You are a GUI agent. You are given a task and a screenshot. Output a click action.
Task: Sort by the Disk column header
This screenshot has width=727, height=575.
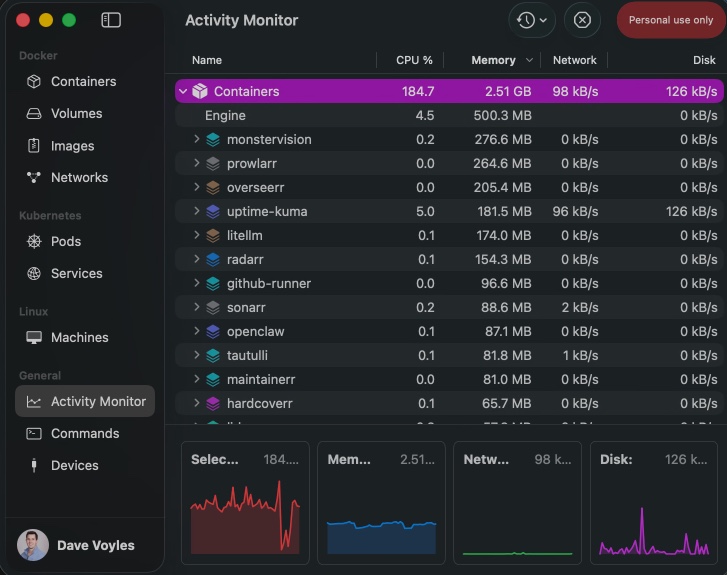pyautogui.click(x=704, y=60)
